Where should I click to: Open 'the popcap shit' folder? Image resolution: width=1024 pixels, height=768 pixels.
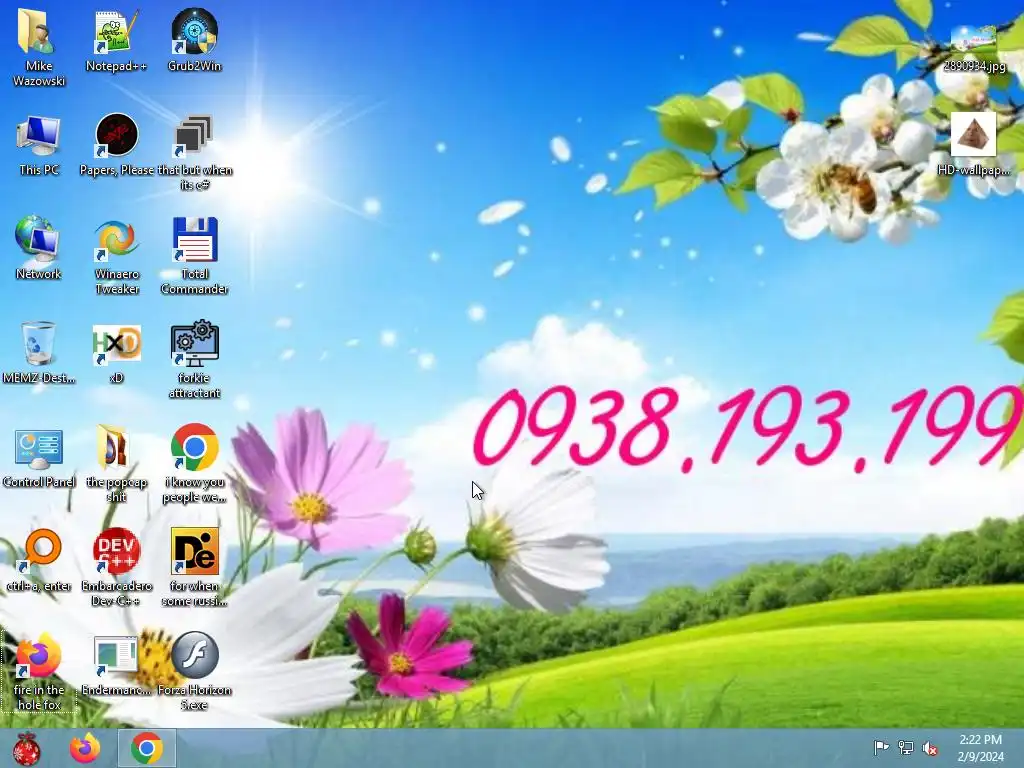click(x=116, y=463)
